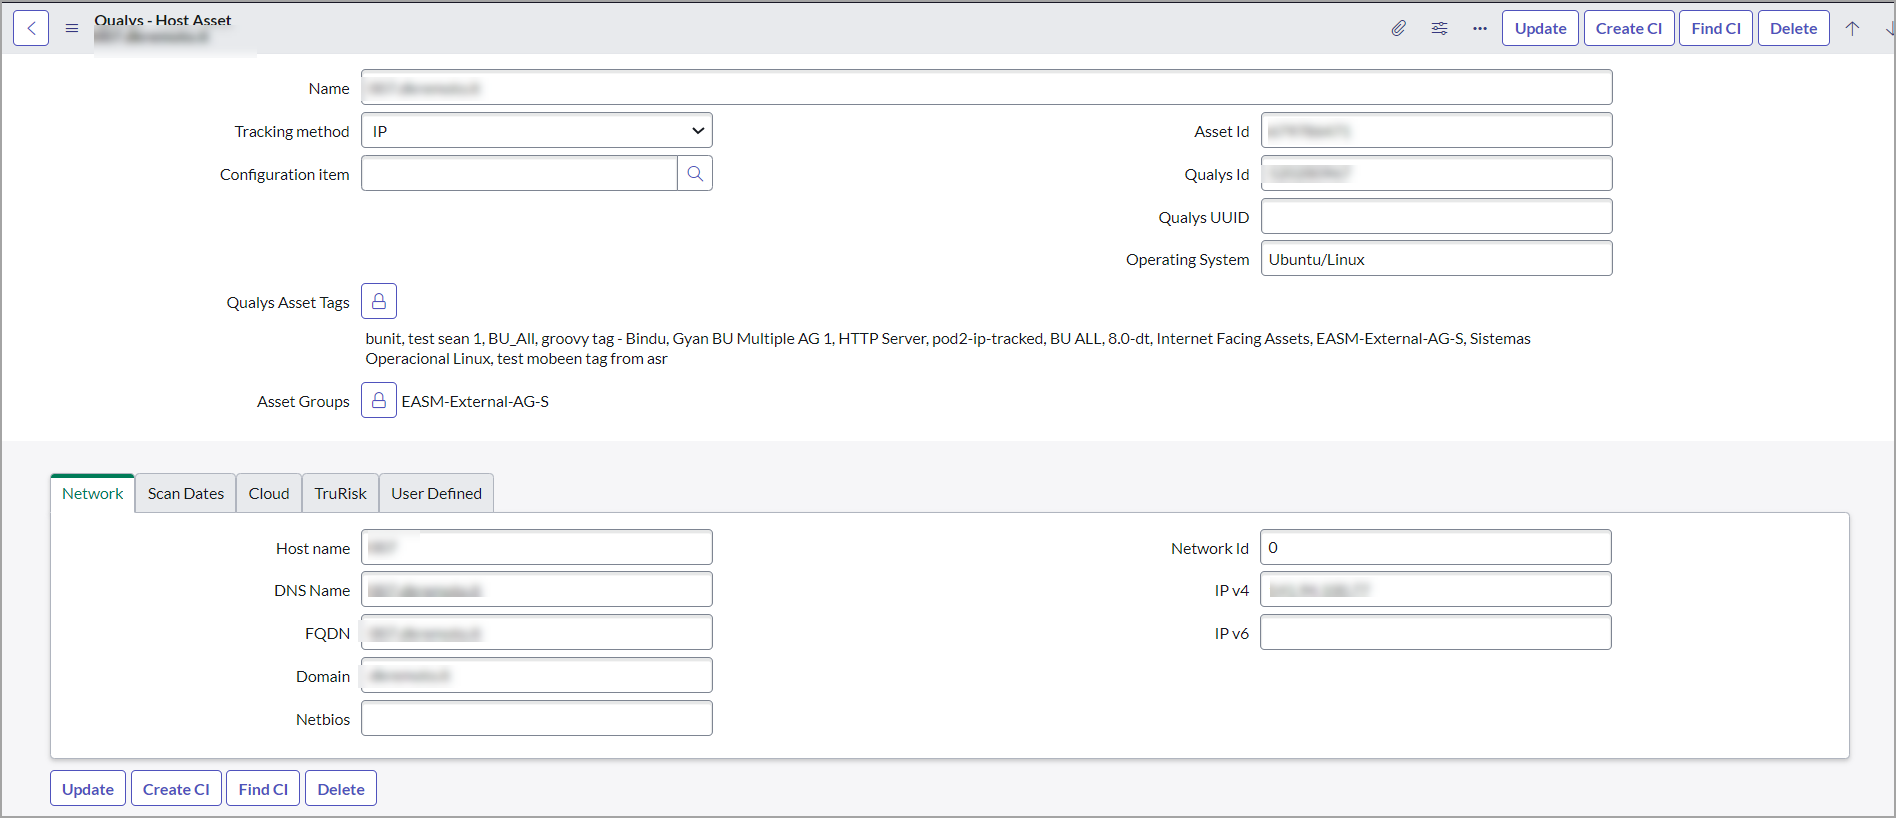Screen dimensions: 1896x818
Task: Click the IP v4 field
Action: (x=1436, y=589)
